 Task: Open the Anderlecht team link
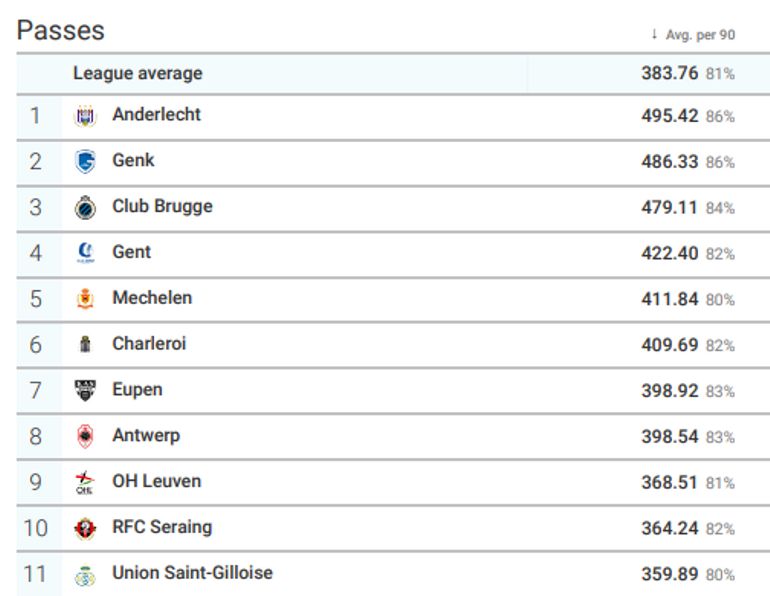pyautogui.click(x=156, y=115)
